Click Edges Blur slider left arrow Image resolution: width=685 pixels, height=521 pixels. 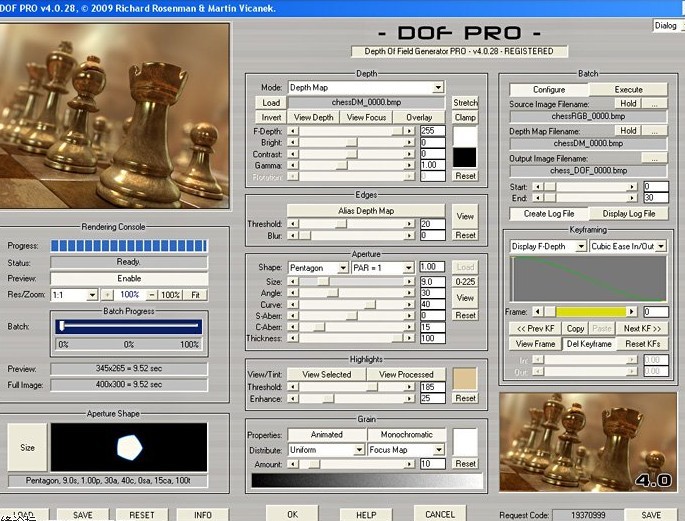293,235
